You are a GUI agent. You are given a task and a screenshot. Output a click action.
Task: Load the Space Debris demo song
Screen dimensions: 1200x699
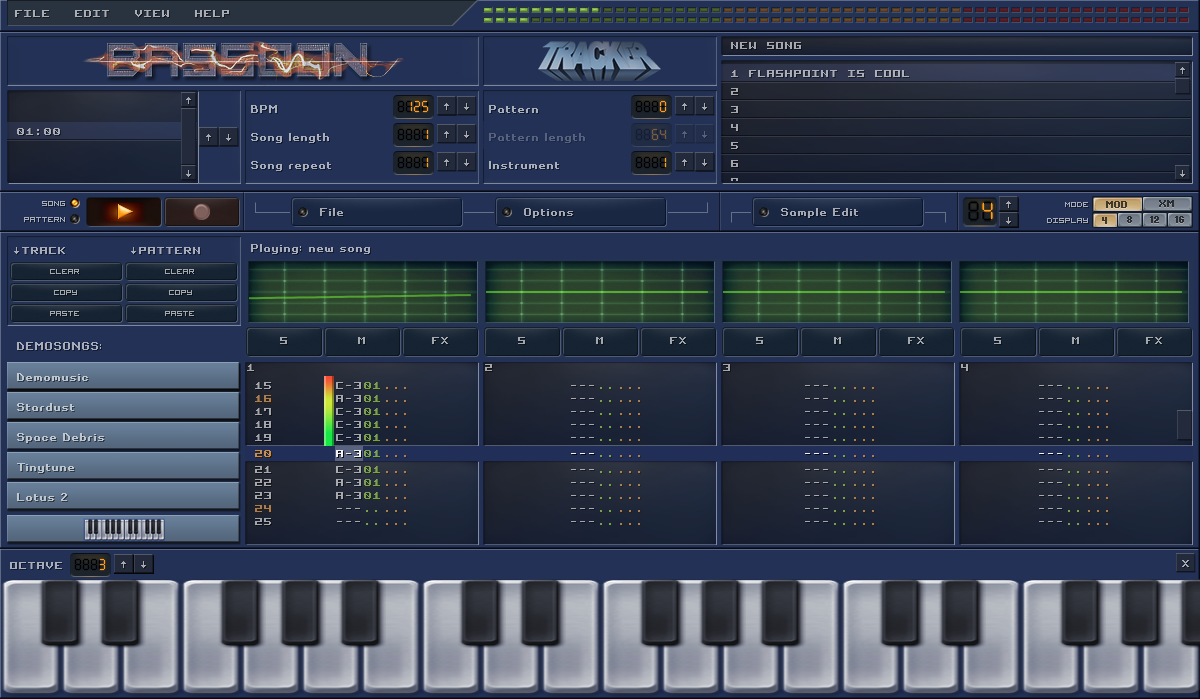point(123,437)
